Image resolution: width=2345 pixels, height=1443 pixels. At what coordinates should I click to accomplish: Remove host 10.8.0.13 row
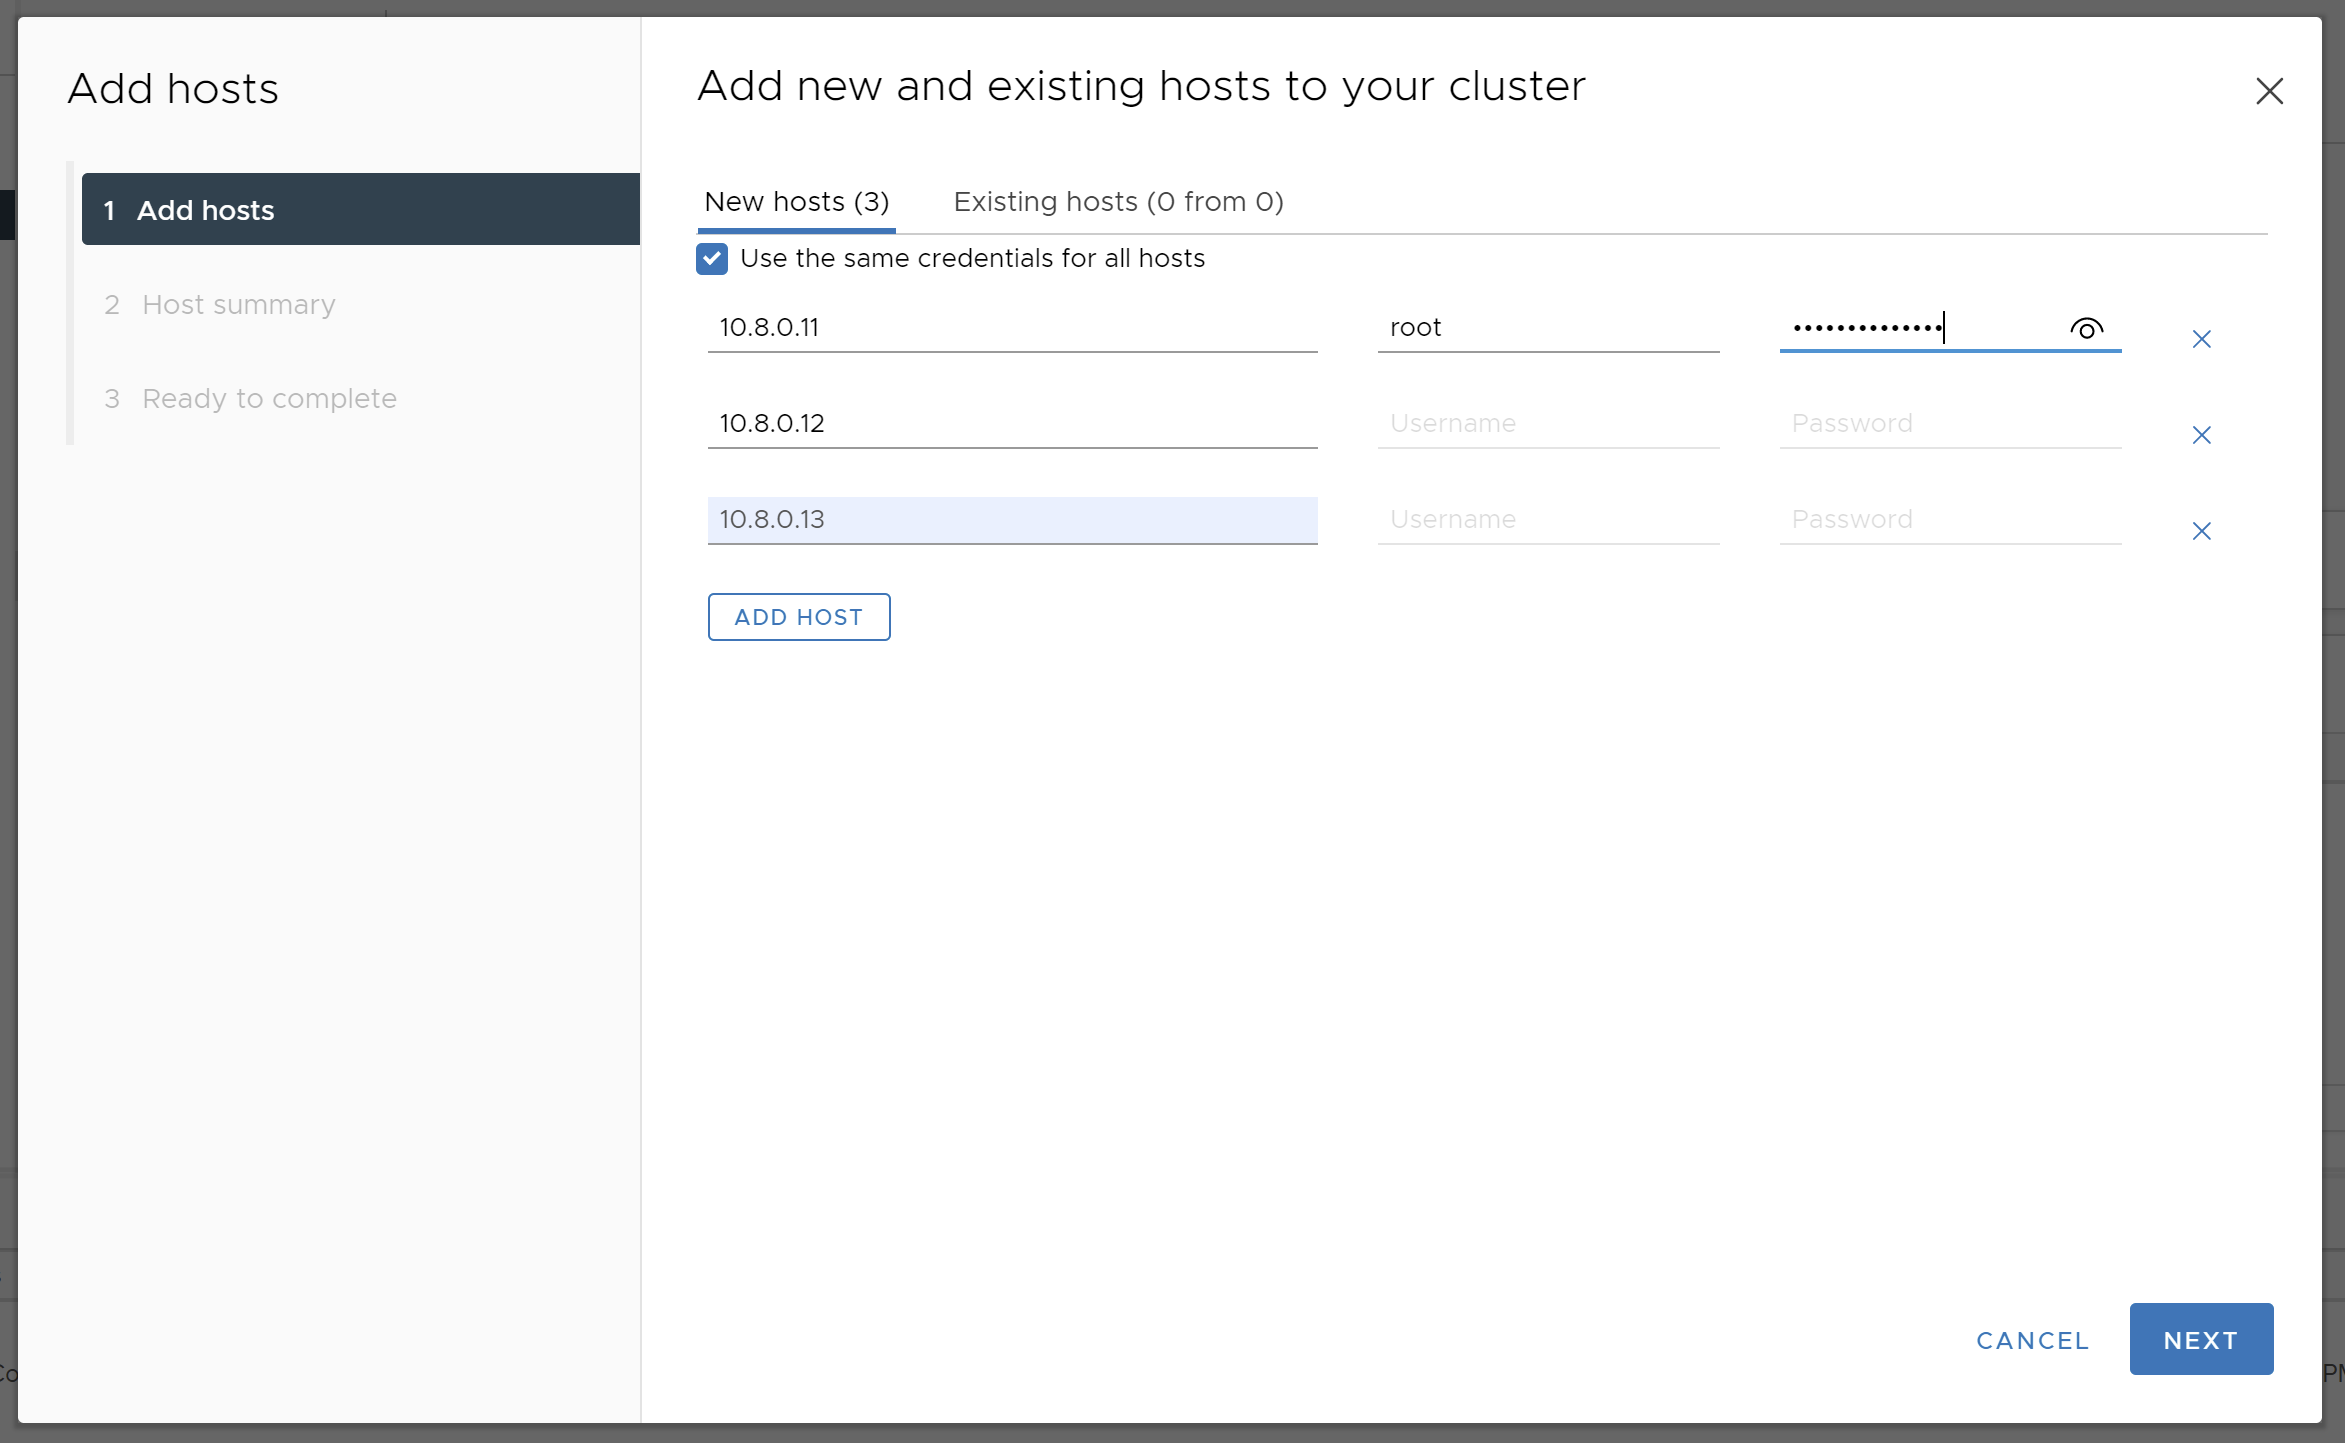2201,531
